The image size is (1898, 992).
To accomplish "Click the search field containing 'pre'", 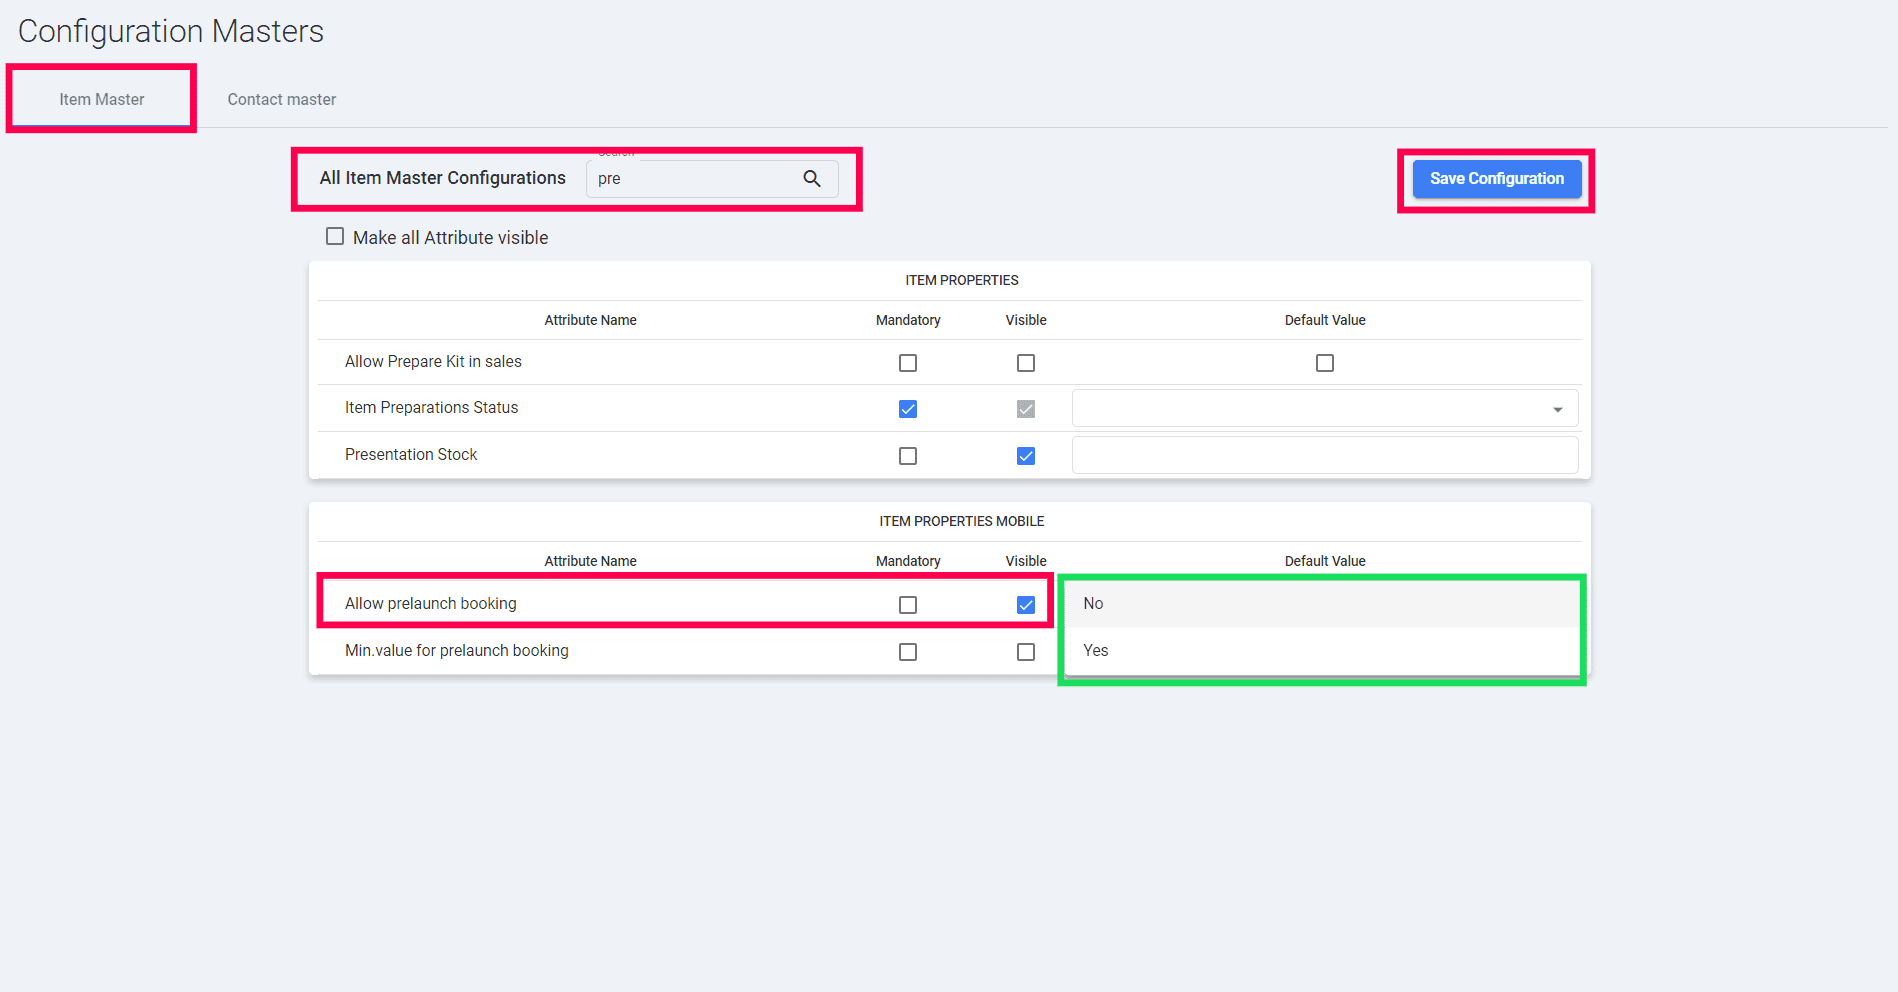I will click(692, 179).
